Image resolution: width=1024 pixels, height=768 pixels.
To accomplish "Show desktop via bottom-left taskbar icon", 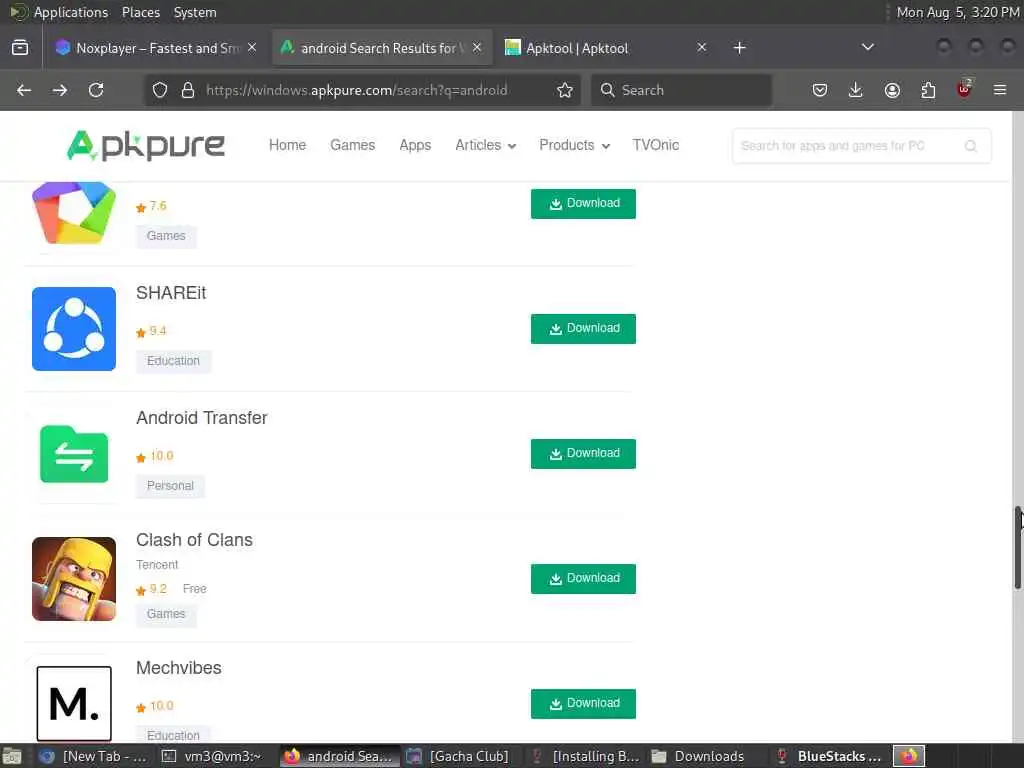I will [x=12, y=756].
